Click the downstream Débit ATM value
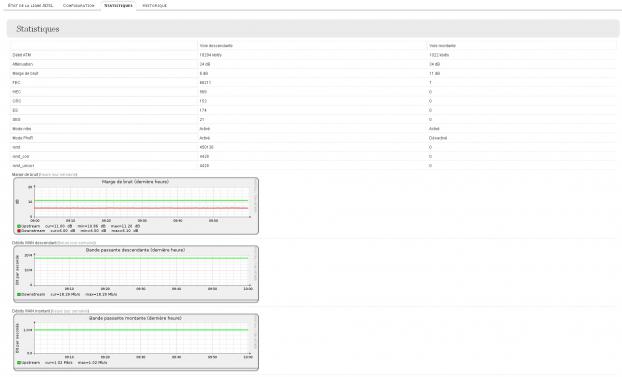Screen dimensions: 622x377 211,55
